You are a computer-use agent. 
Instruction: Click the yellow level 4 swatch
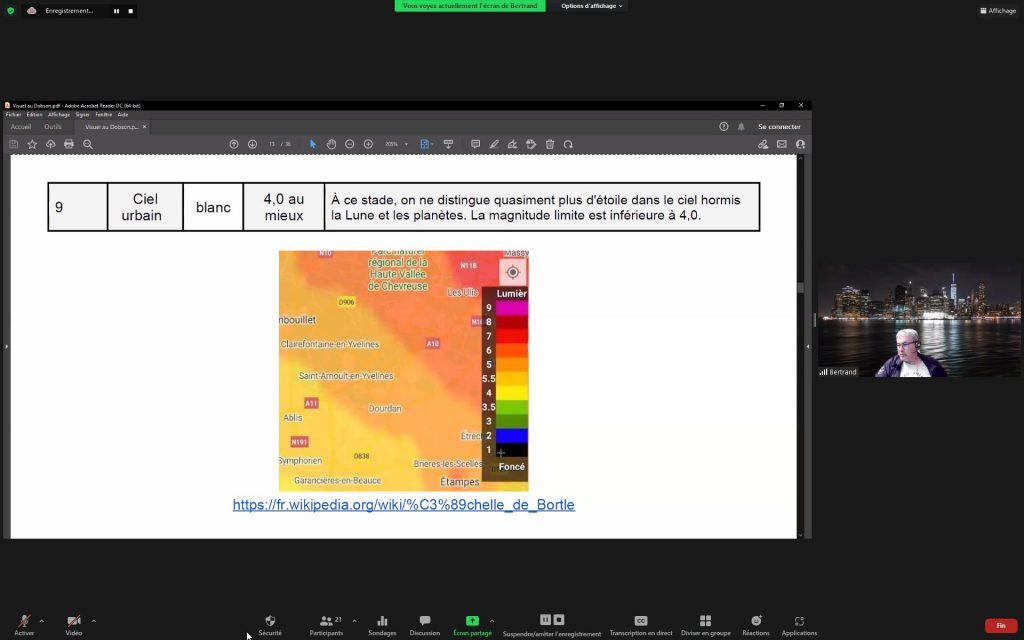(x=512, y=392)
